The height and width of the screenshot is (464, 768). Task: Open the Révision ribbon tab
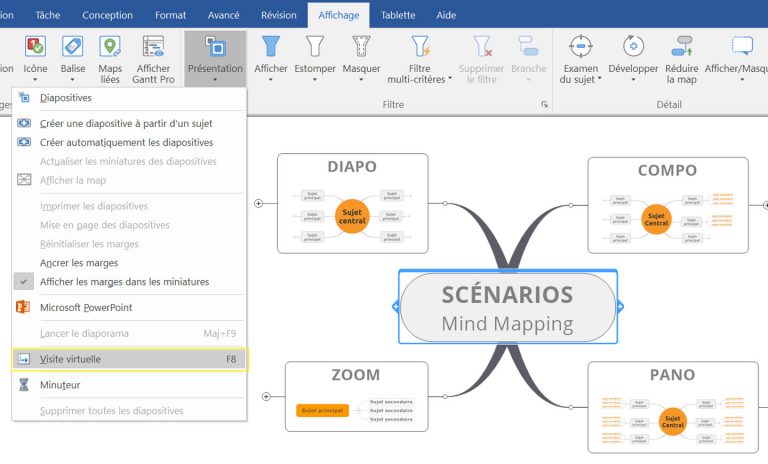pyautogui.click(x=278, y=15)
